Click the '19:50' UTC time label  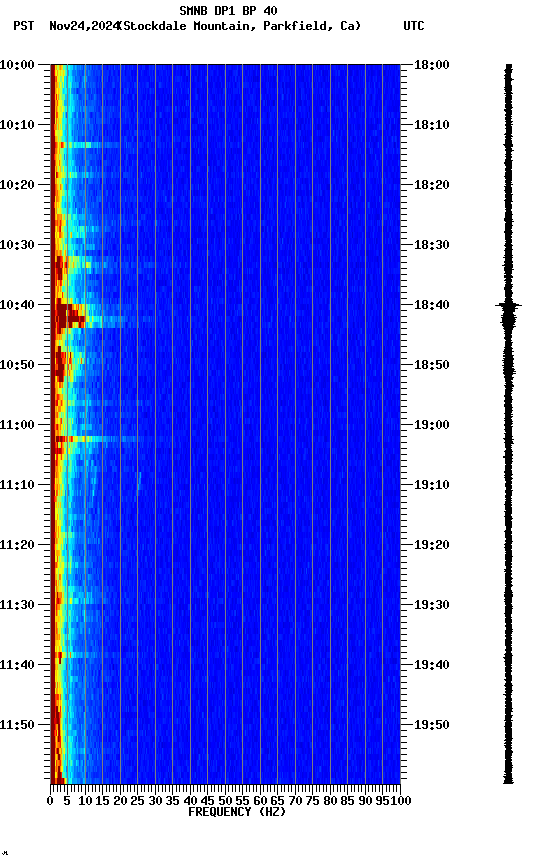(x=432, y=726)
